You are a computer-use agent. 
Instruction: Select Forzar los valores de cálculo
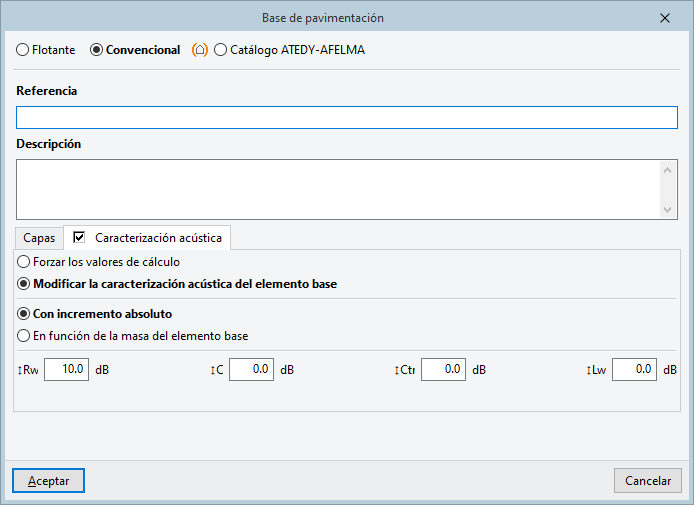24,262
